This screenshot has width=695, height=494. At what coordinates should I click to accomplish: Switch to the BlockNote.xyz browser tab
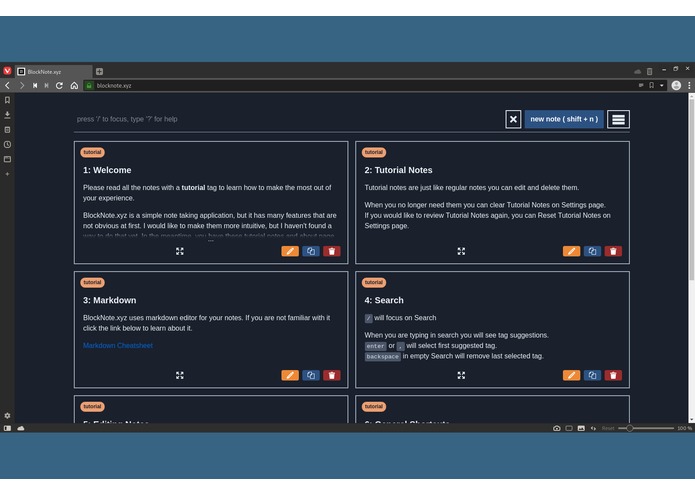point(54,71)
